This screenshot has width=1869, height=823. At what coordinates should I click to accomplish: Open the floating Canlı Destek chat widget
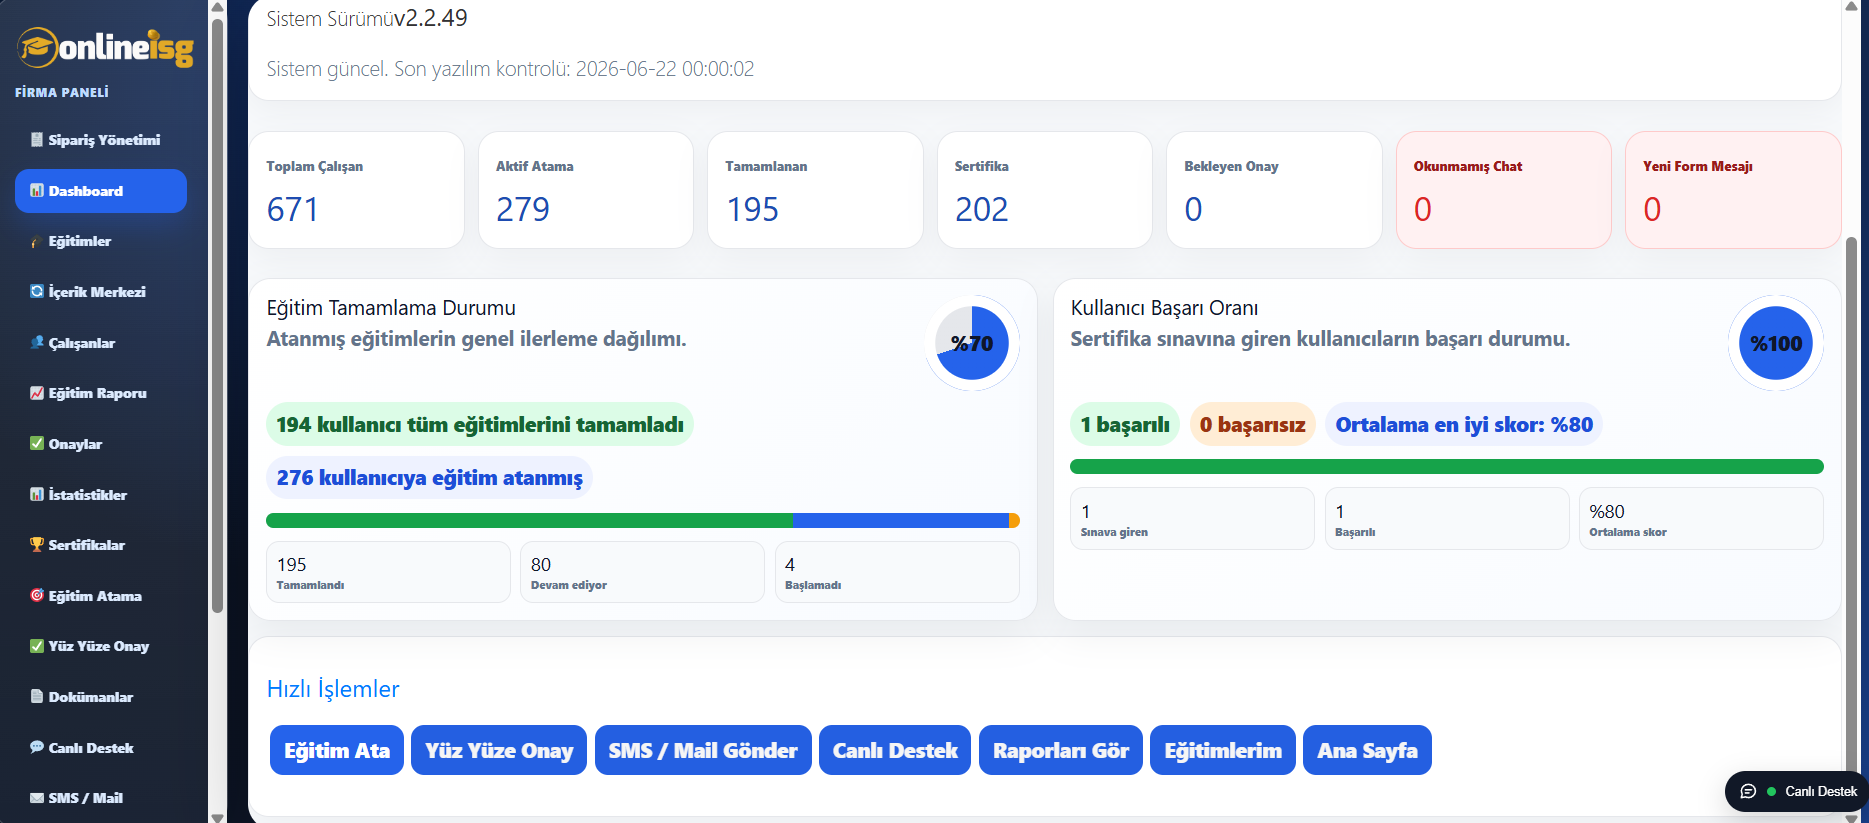pyautogui.click(x=1797, y=791)
